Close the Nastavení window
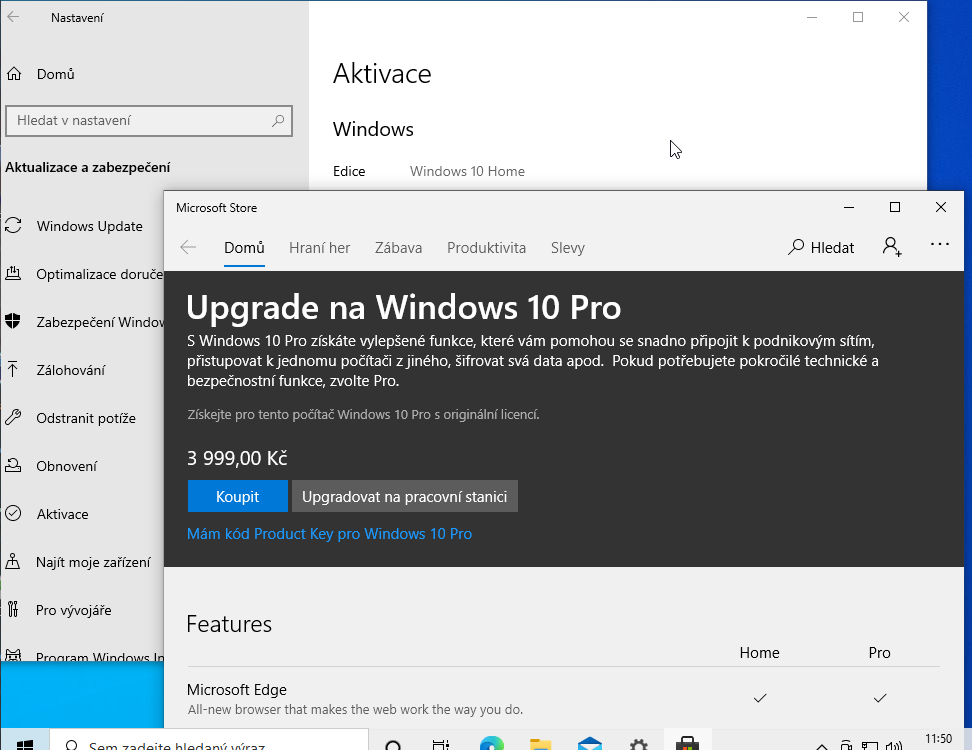This screenshot has height=750, width=972. point(904,17)
